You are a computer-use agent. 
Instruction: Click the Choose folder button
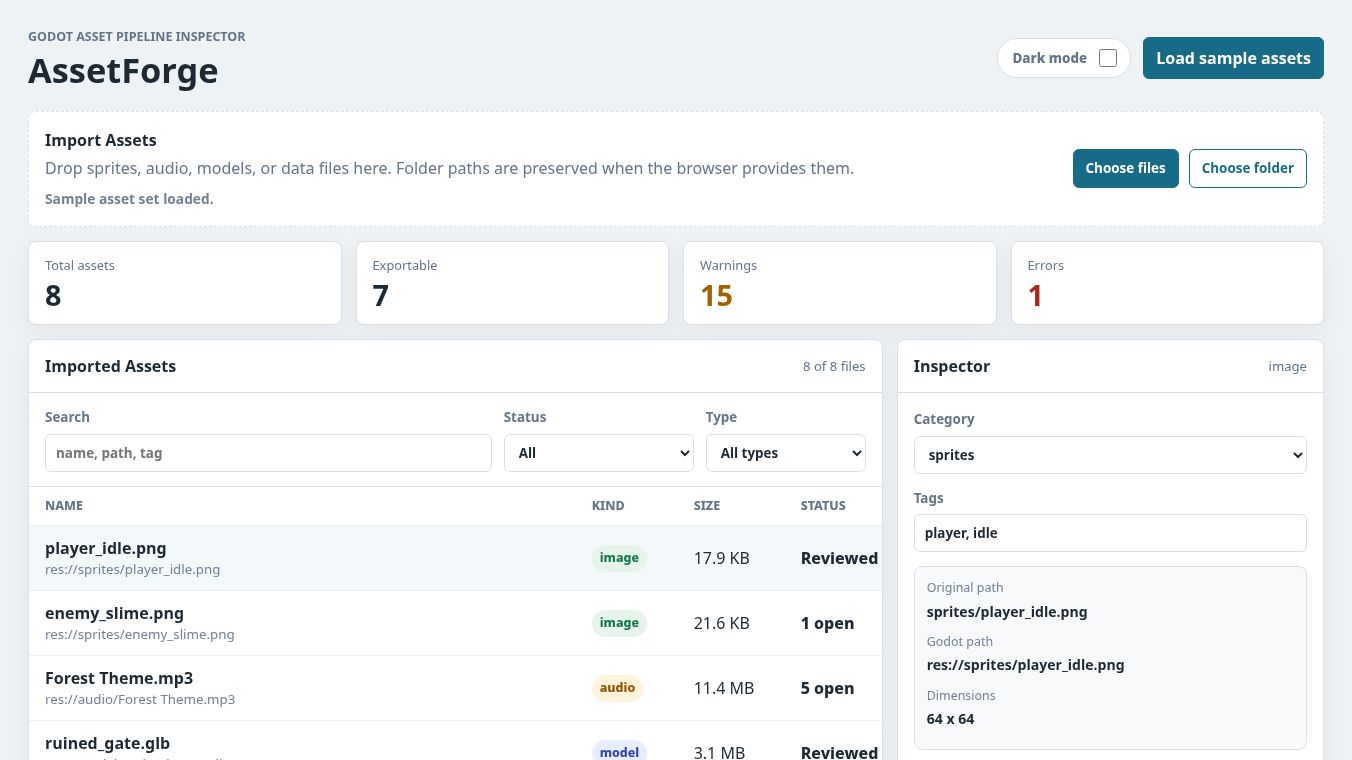(x=1247, y=168)
